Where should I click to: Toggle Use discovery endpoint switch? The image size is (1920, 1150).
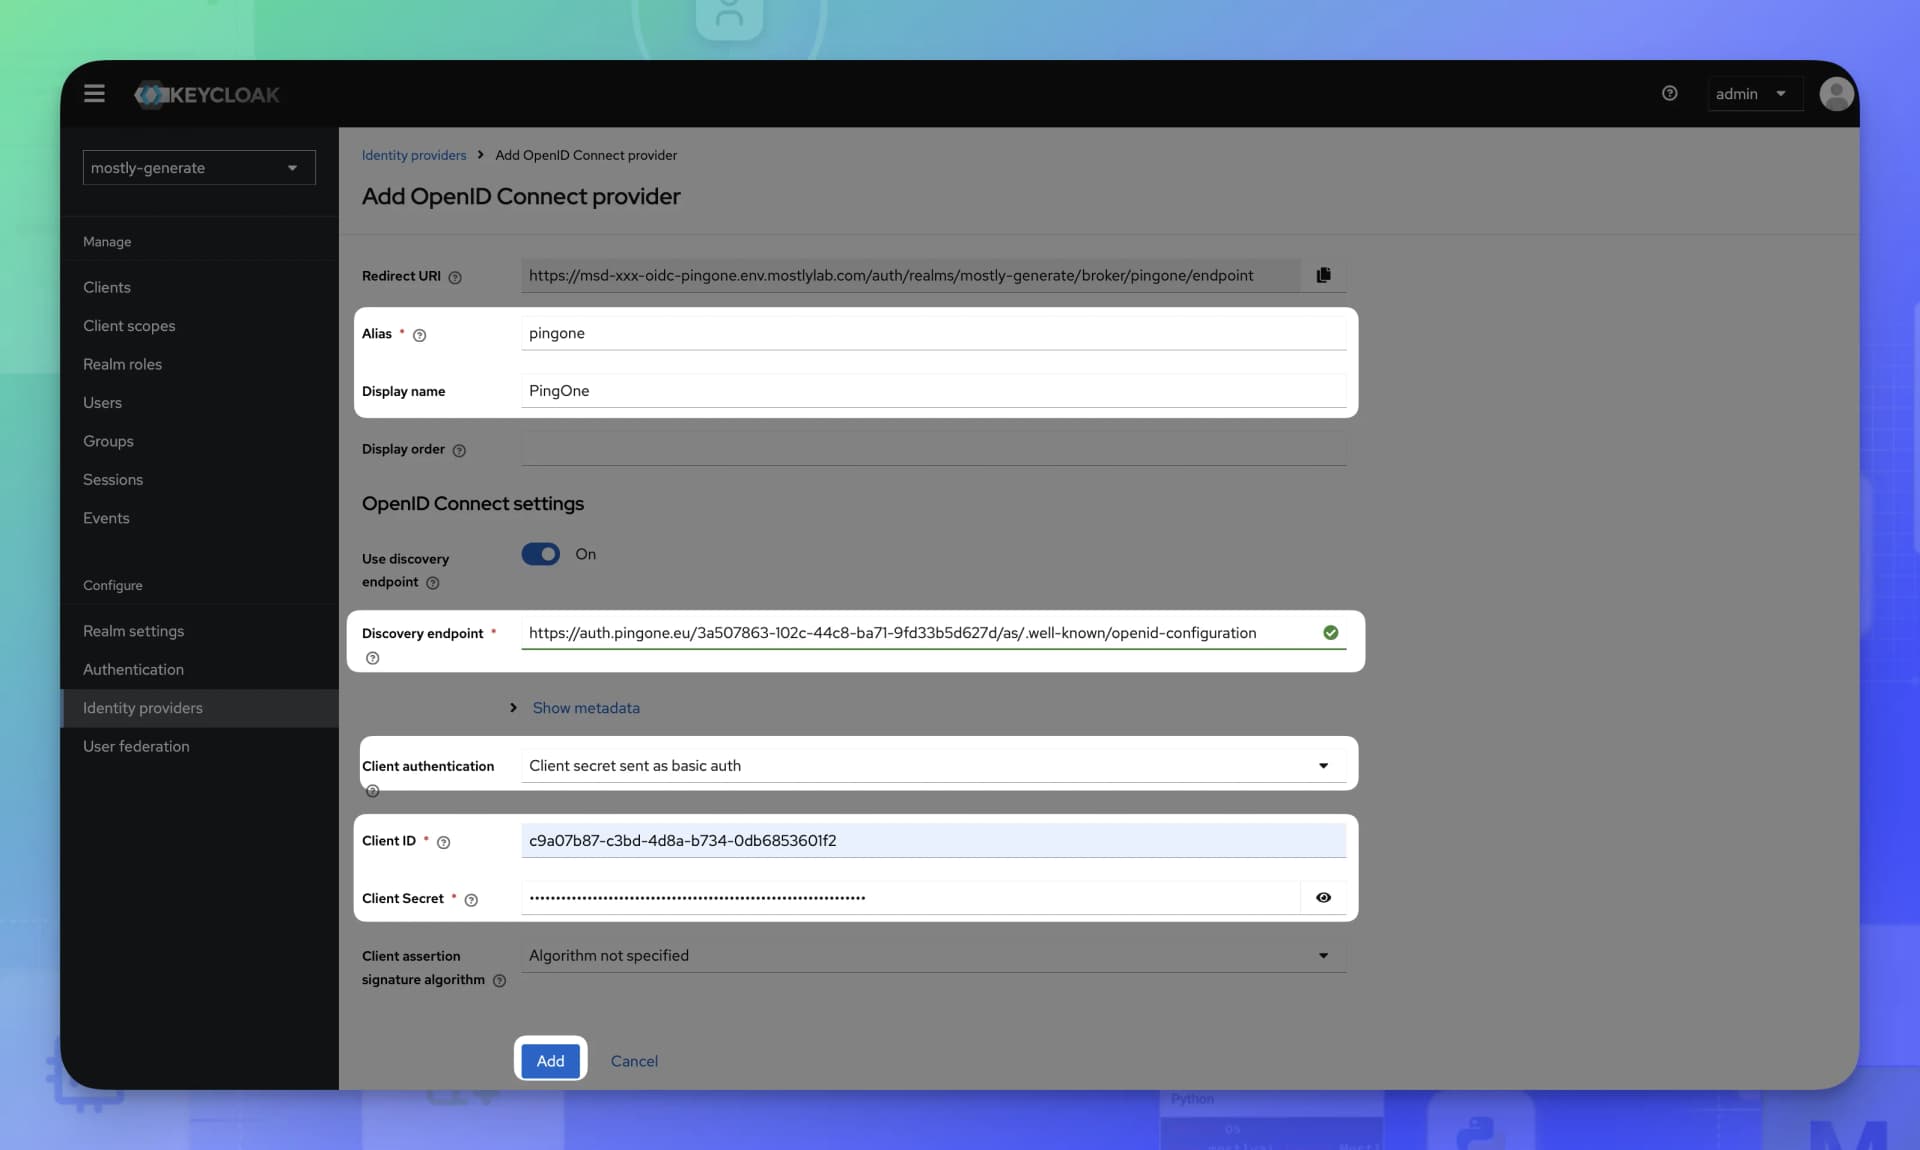coord(541,554)
